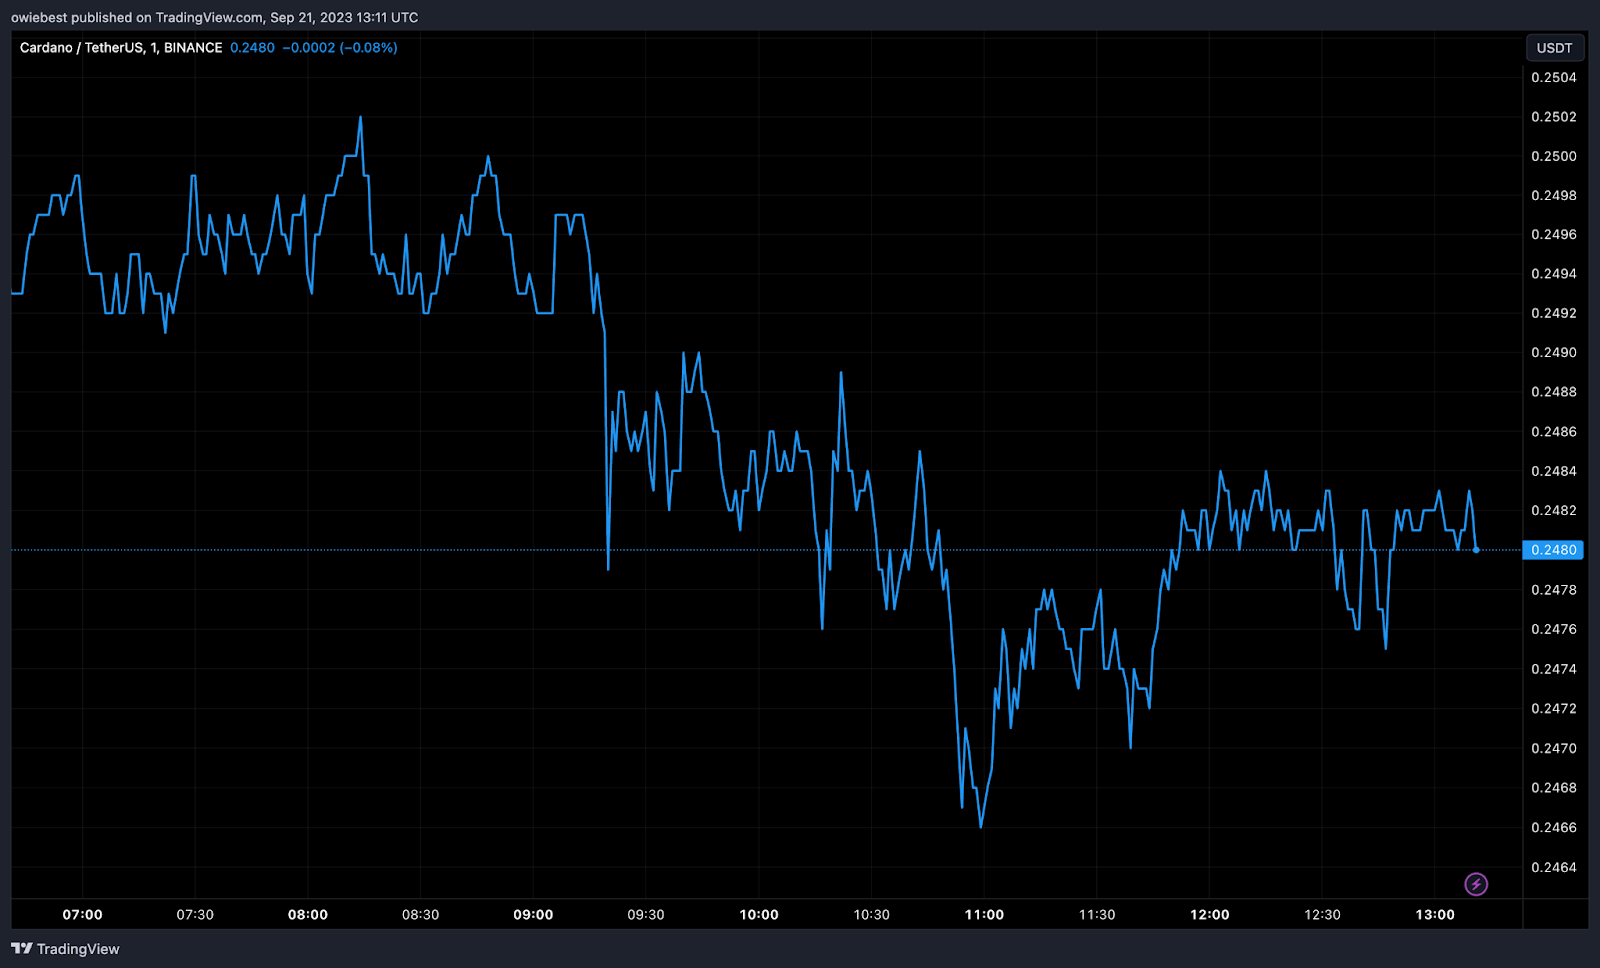1600x968 pixels.
Task: Click the 0.2470 price axis label
Action: coord(1554,748)
